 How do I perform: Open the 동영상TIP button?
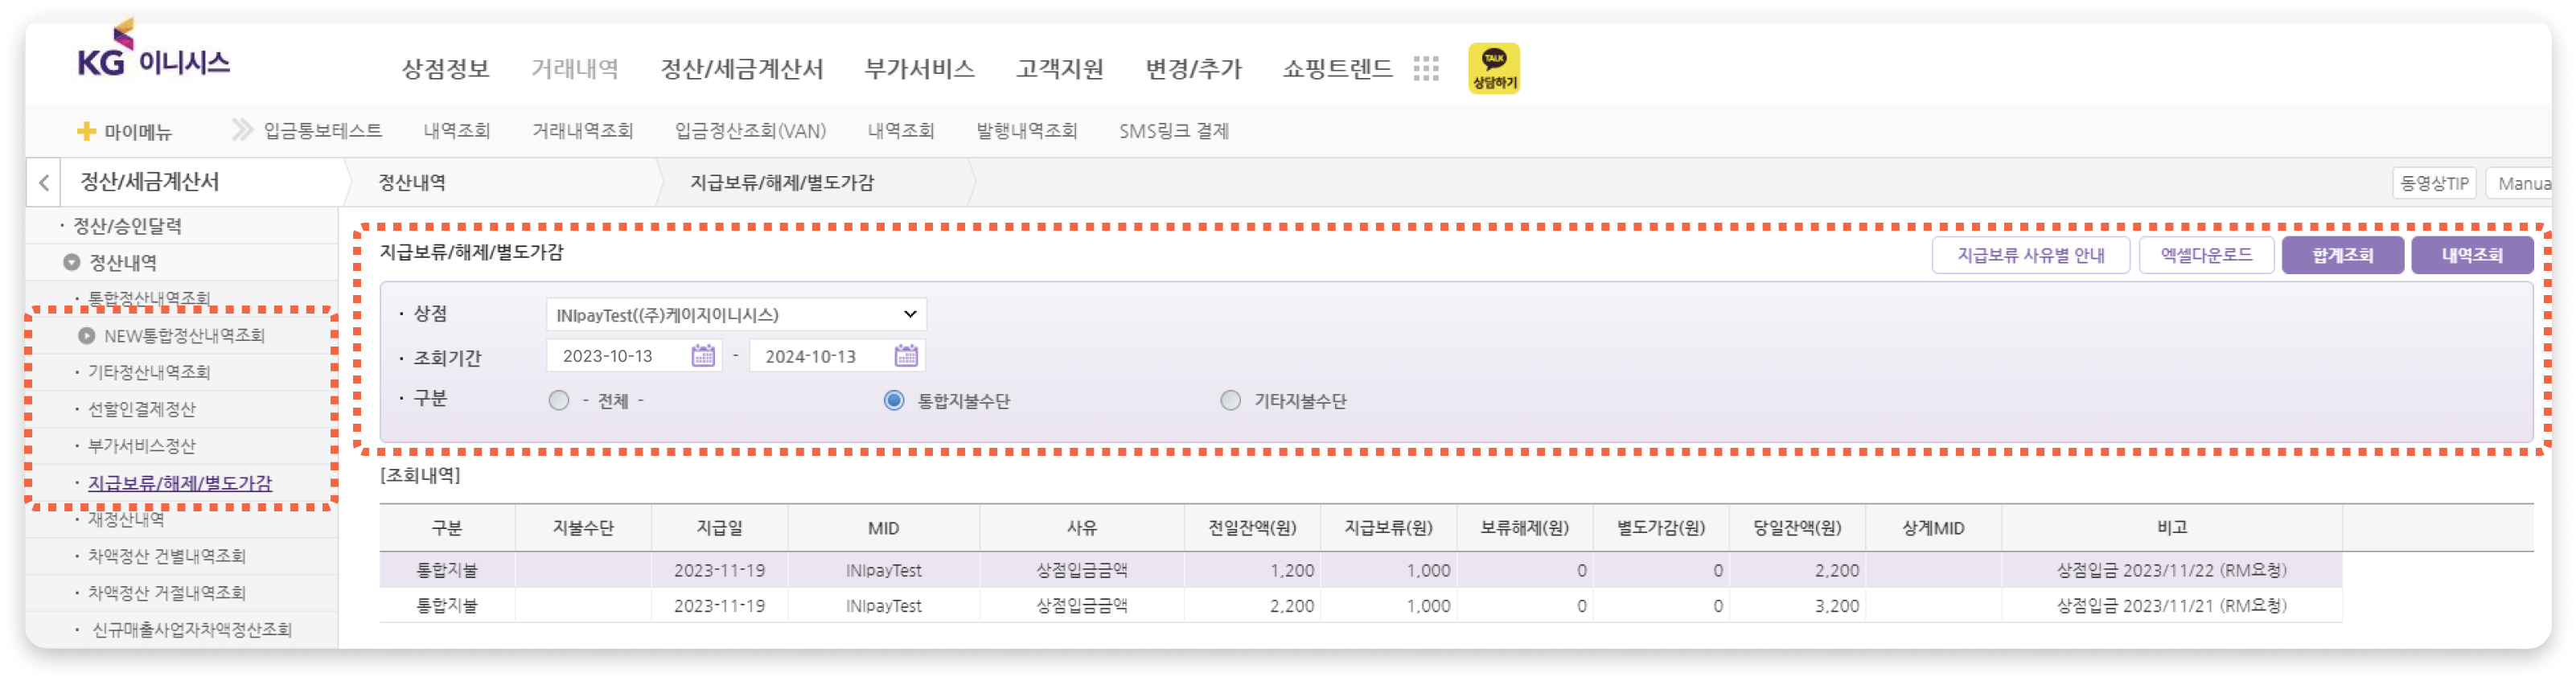2434,183
